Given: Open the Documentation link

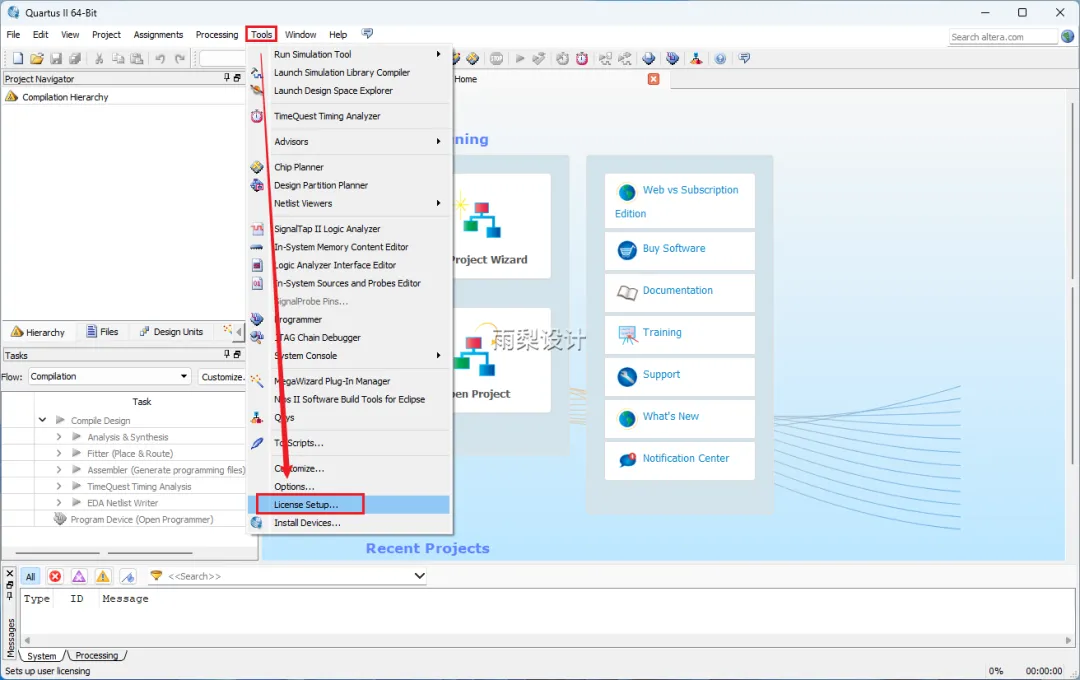Looking at the screenshot, I should click(x=678, y=291).
